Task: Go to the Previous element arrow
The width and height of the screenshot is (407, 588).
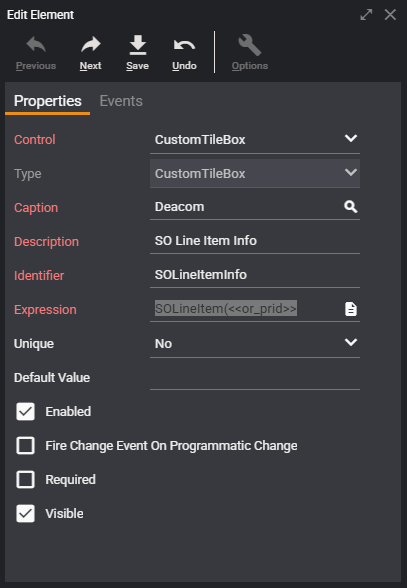Action: (x=36, y=45)
